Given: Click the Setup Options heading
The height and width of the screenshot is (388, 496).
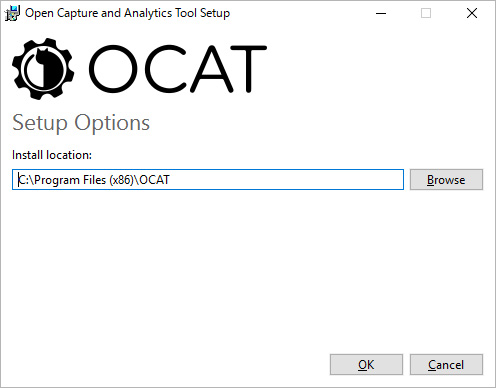Looking at the screenshot, I should point(81,123).
